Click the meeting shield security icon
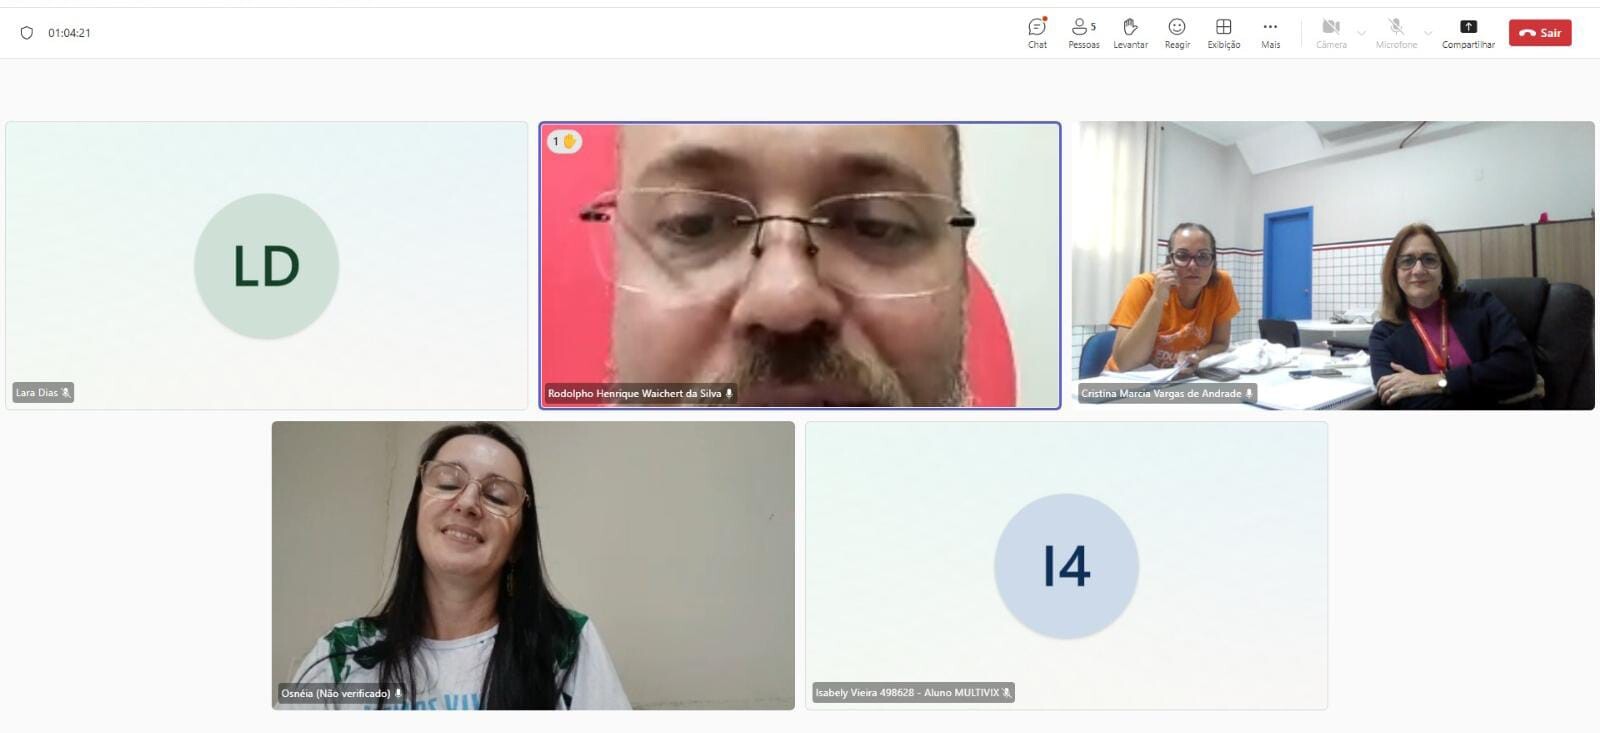Screen dimensions: 1600x733 (x=27, y=33)
